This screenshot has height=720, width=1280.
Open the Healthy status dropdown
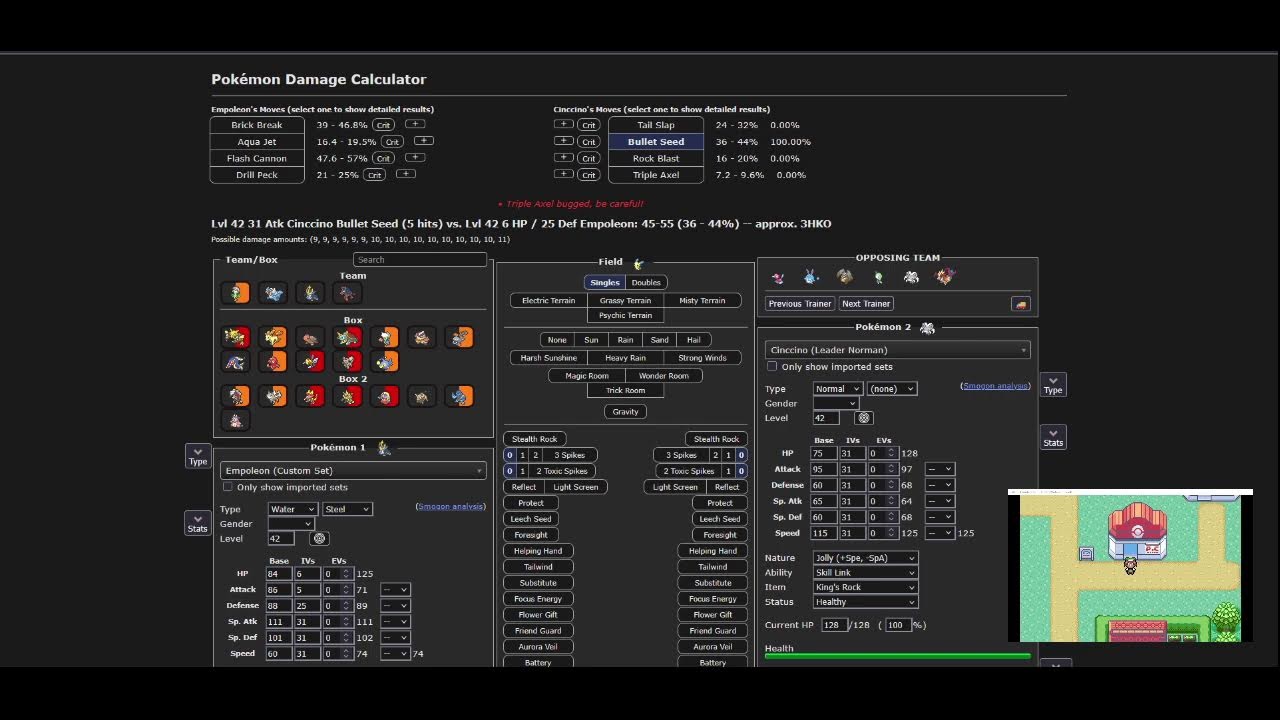865,602
